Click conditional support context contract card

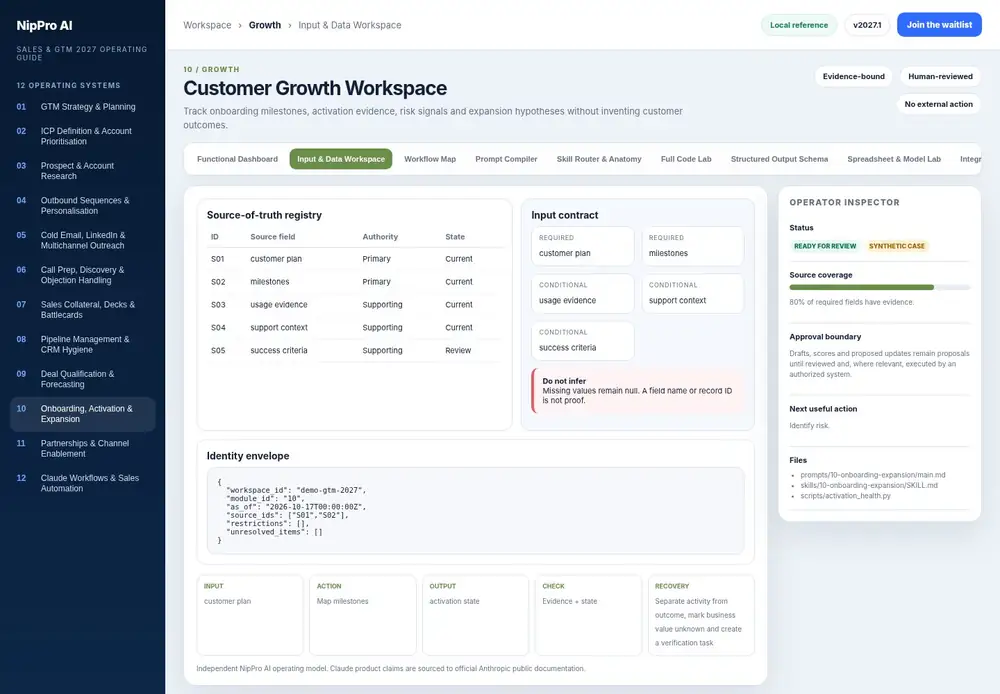[693, 293]
